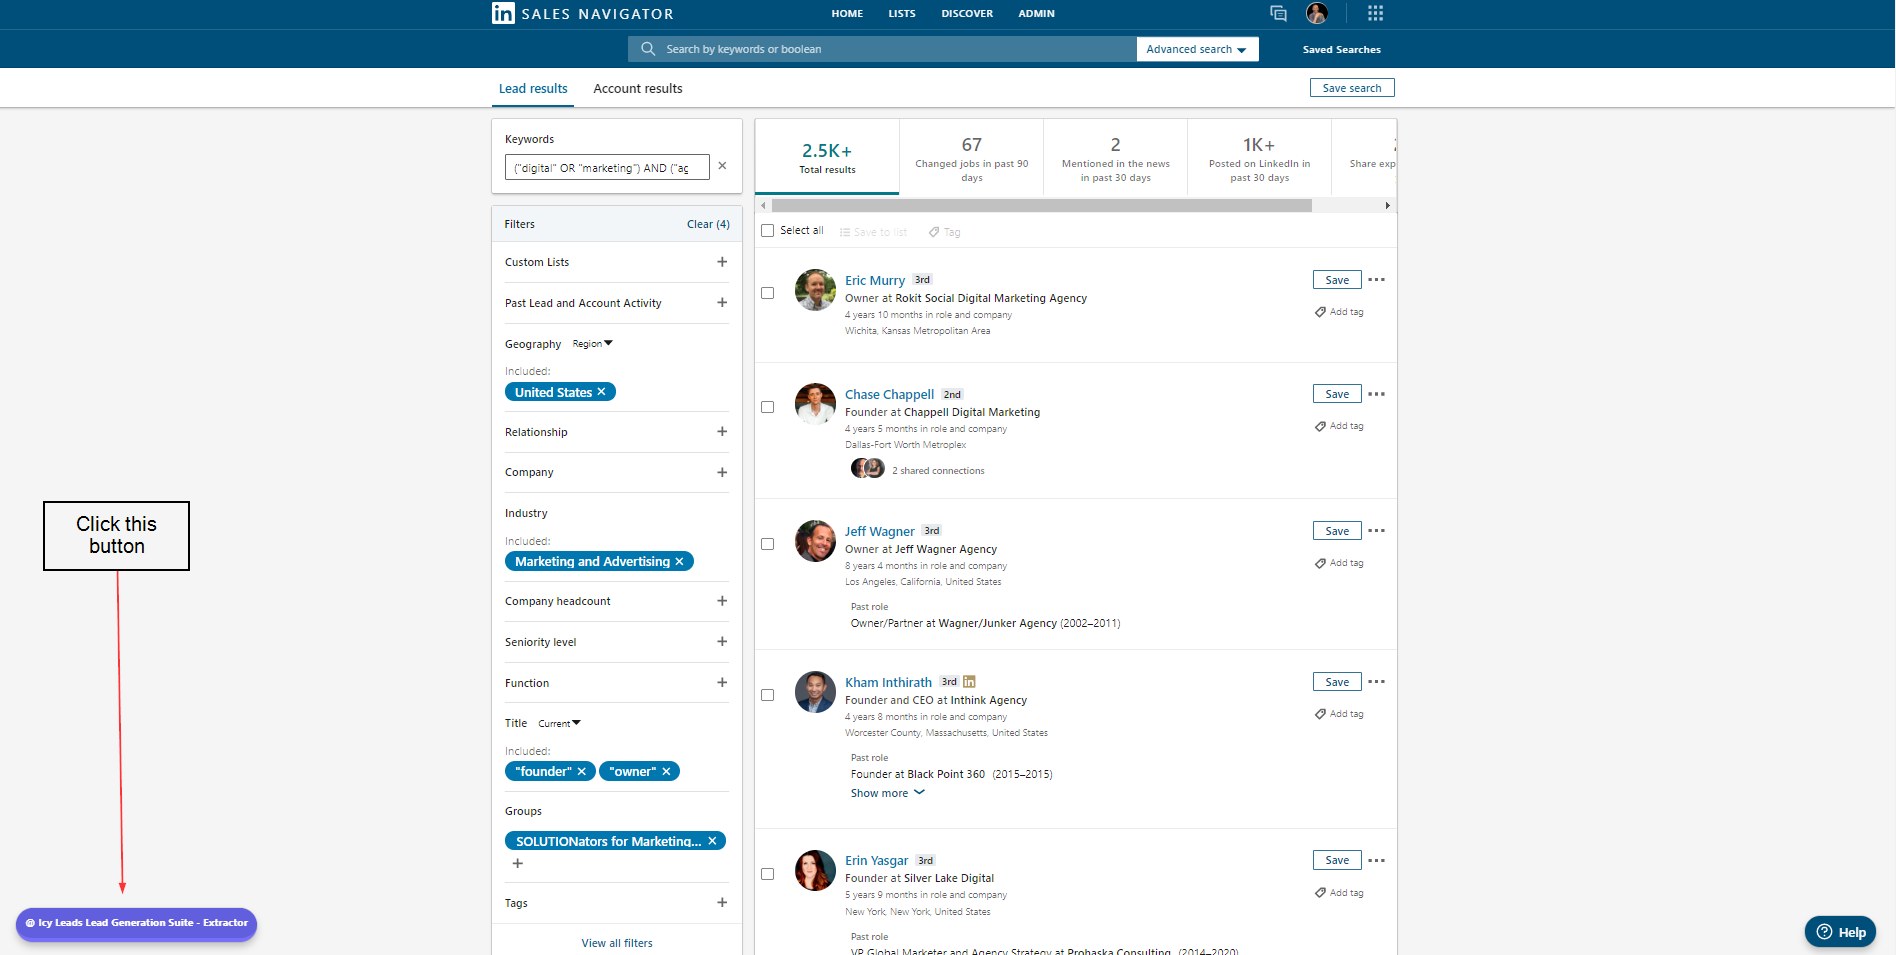Open the profile avatar menu
The width and height of the screenshot is (1896, 955).
click(1317, 13)
